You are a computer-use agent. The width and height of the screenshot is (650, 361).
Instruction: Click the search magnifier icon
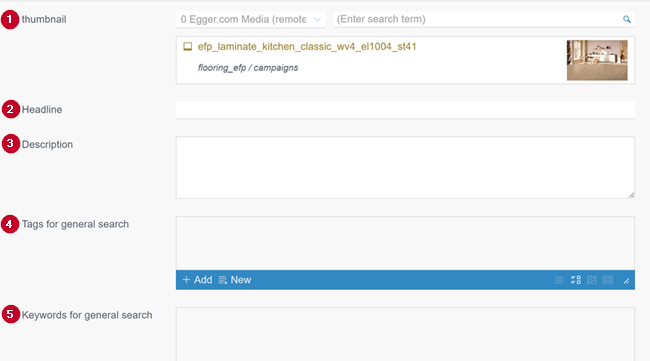coord(626,19)
